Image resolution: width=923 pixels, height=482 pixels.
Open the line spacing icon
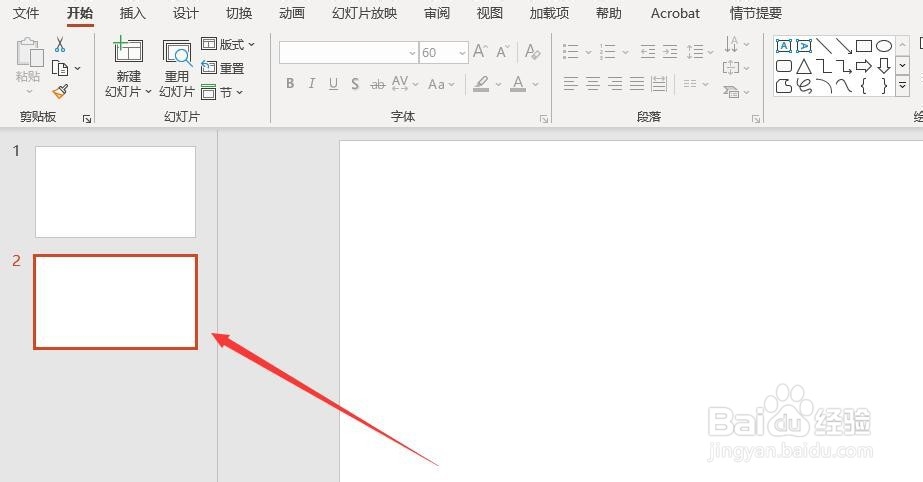point(695,52)
